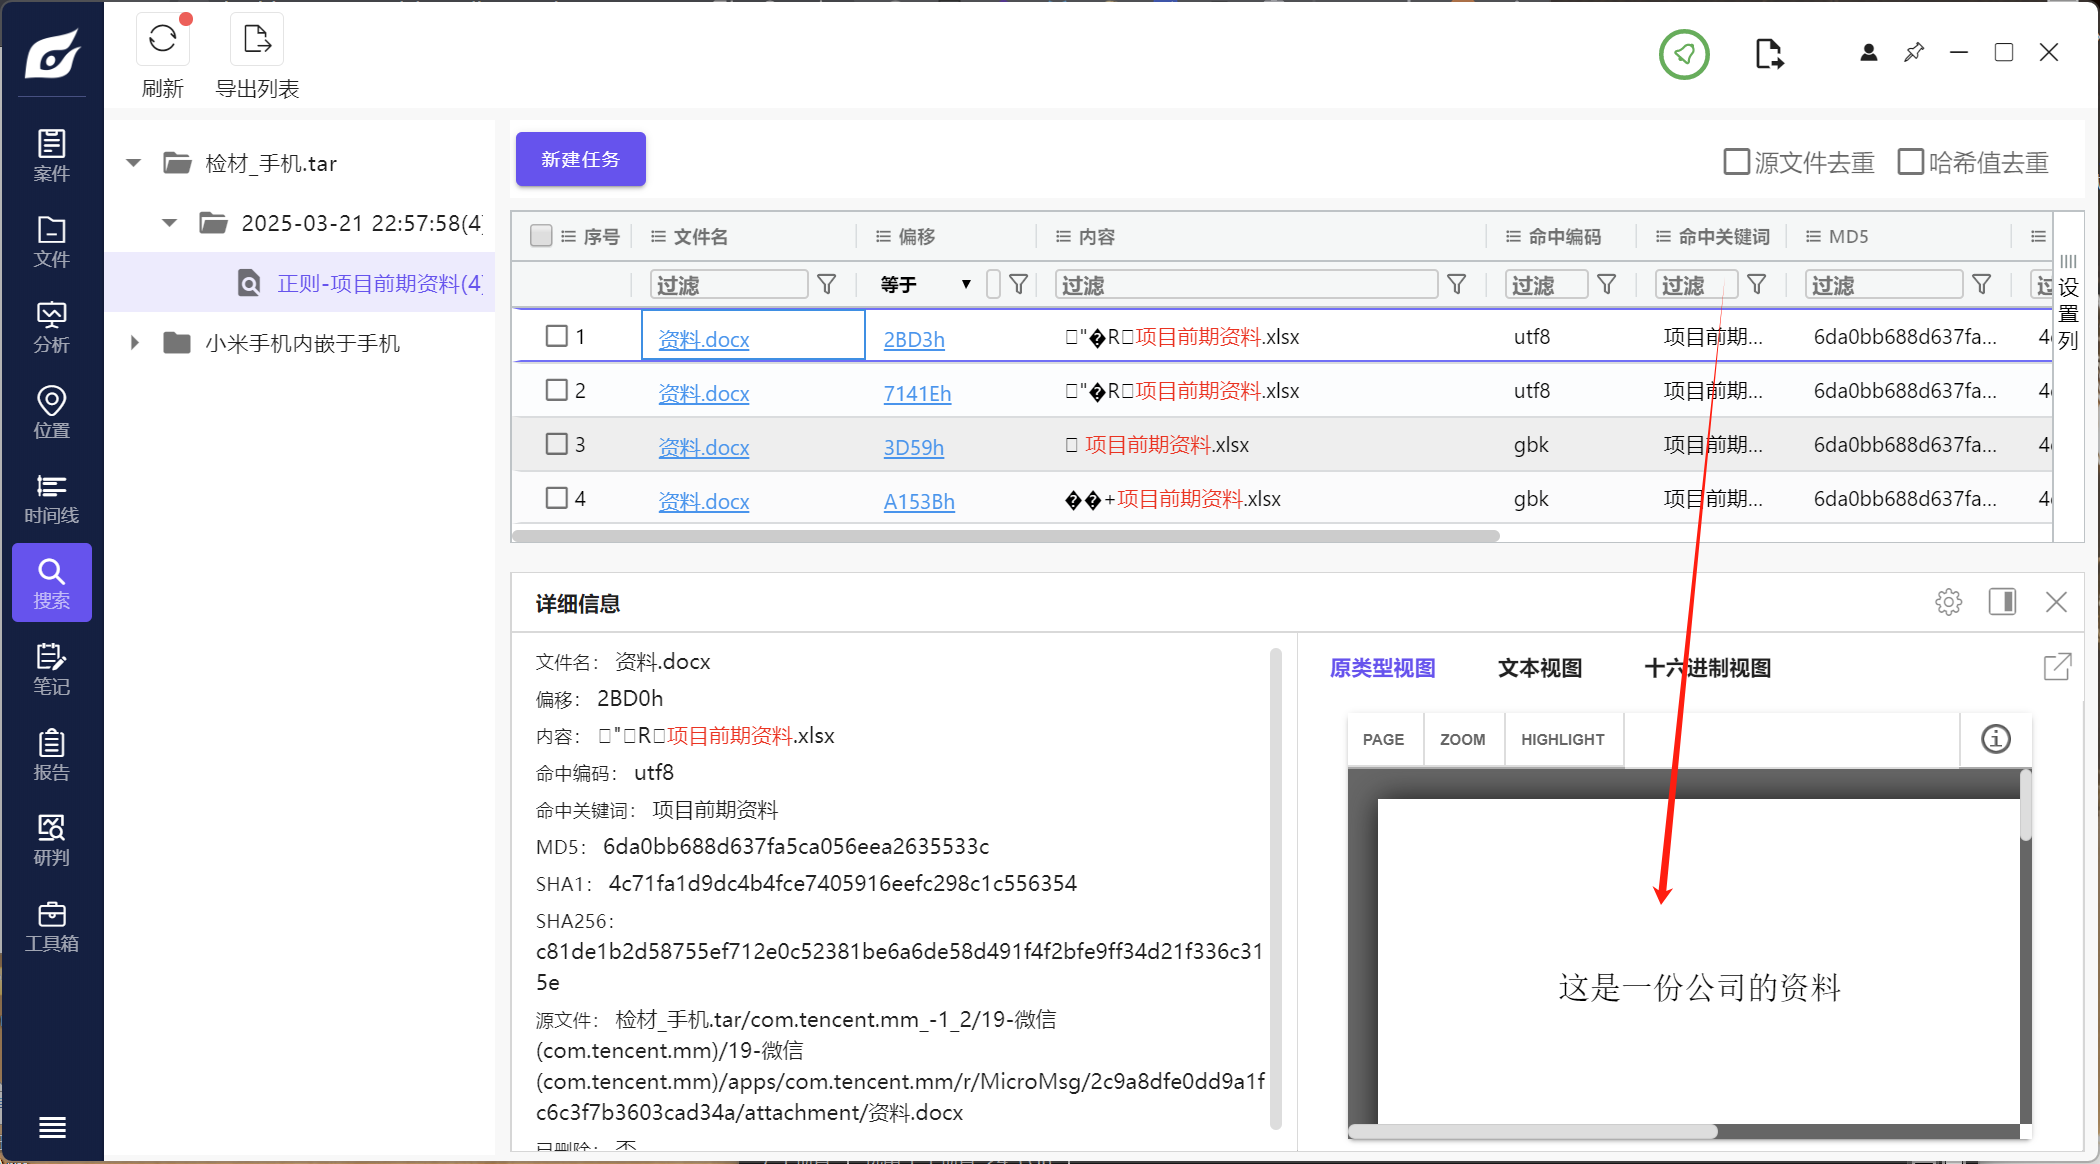Screen dimensions: 2100x1164
Task: Check the row 3 checkbox
Action: click(557, 444)
